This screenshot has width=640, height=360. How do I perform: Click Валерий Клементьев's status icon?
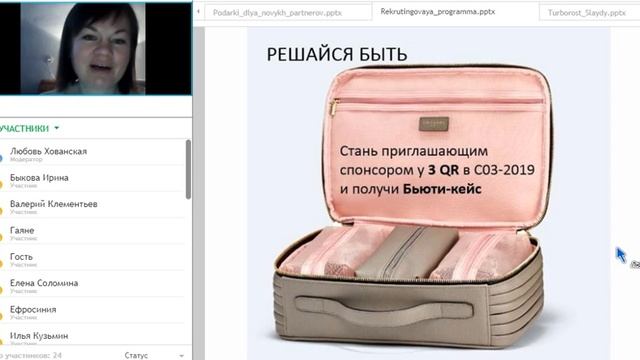[x=1, y=211]
